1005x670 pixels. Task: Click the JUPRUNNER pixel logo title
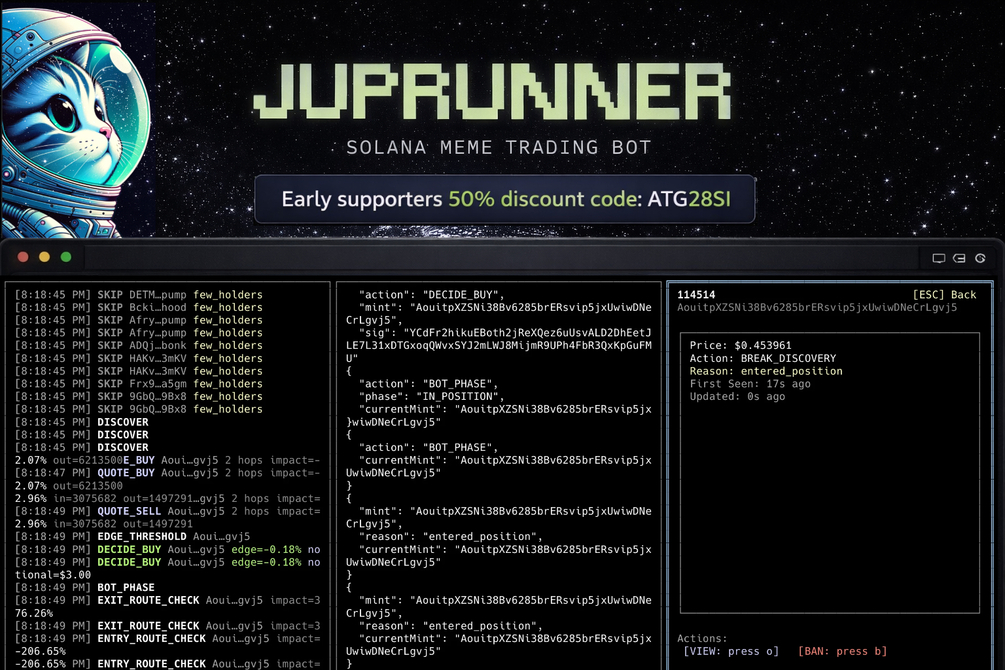(x=492, y=90)
